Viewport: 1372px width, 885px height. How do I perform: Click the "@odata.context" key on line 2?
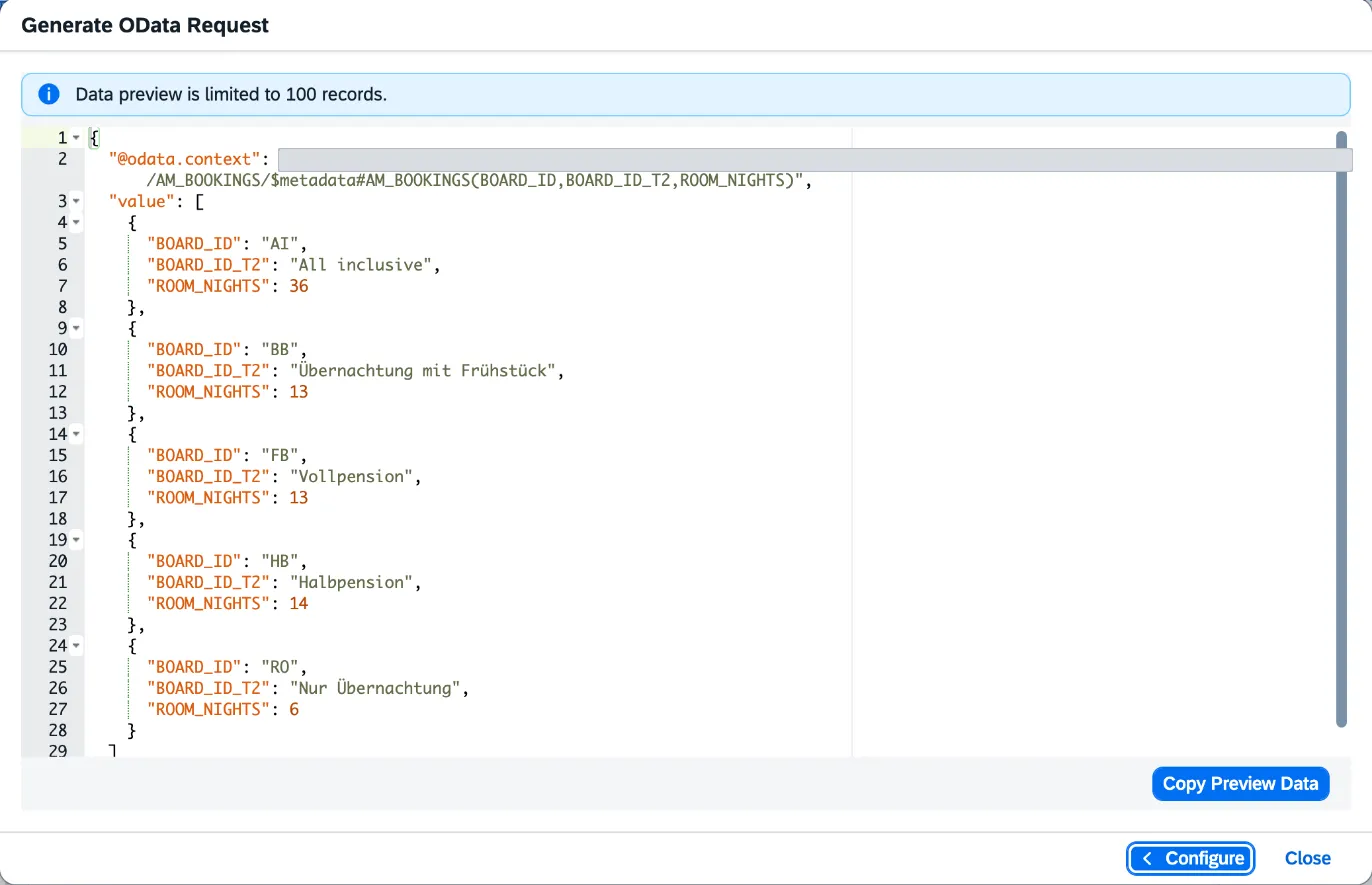(185, 159)
